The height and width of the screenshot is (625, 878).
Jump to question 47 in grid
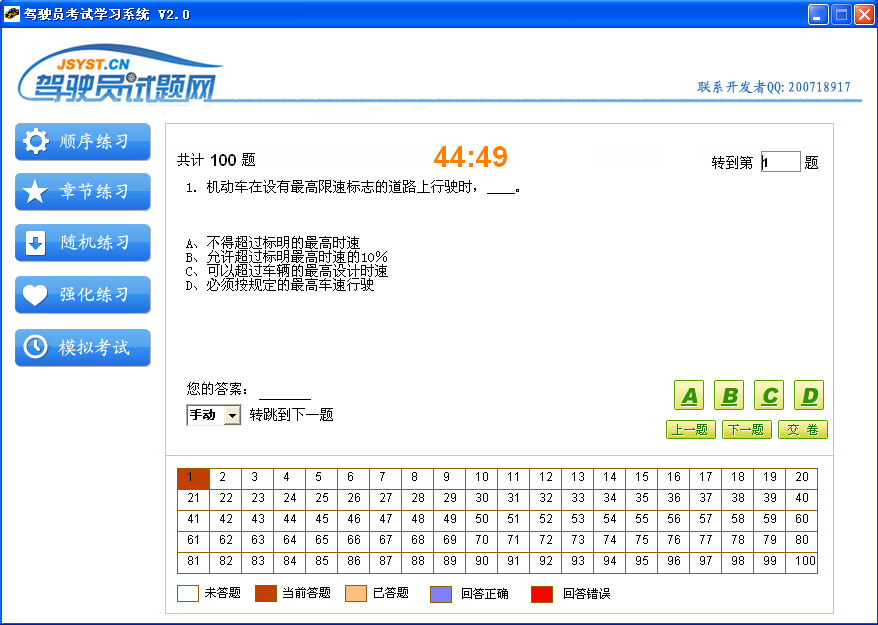[385, 521]
